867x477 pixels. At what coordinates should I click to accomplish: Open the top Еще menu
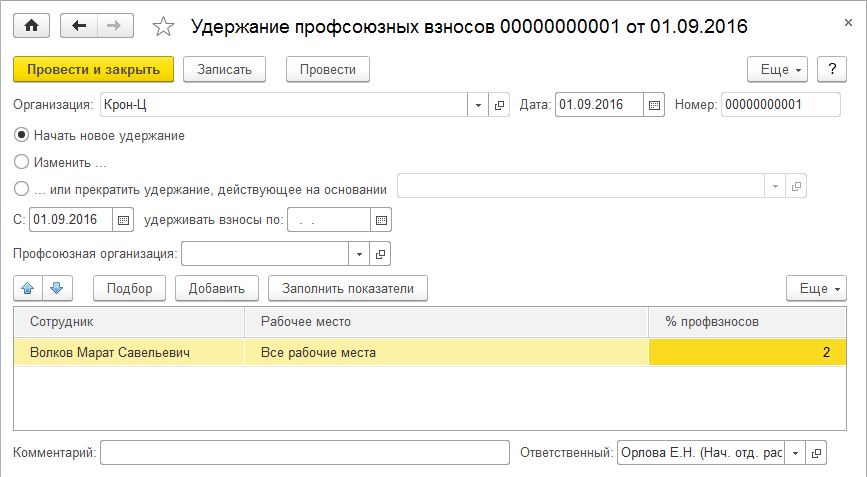click(782, 69)
